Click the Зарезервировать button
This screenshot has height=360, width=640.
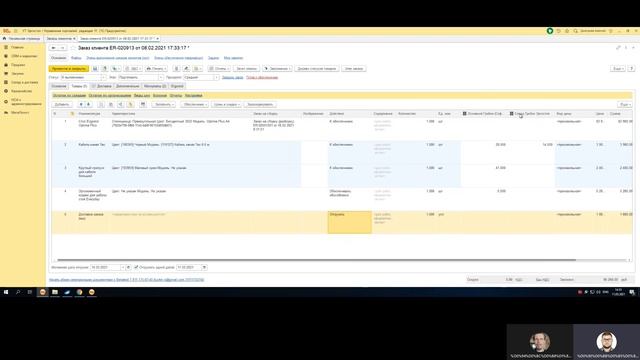point(260,105)
